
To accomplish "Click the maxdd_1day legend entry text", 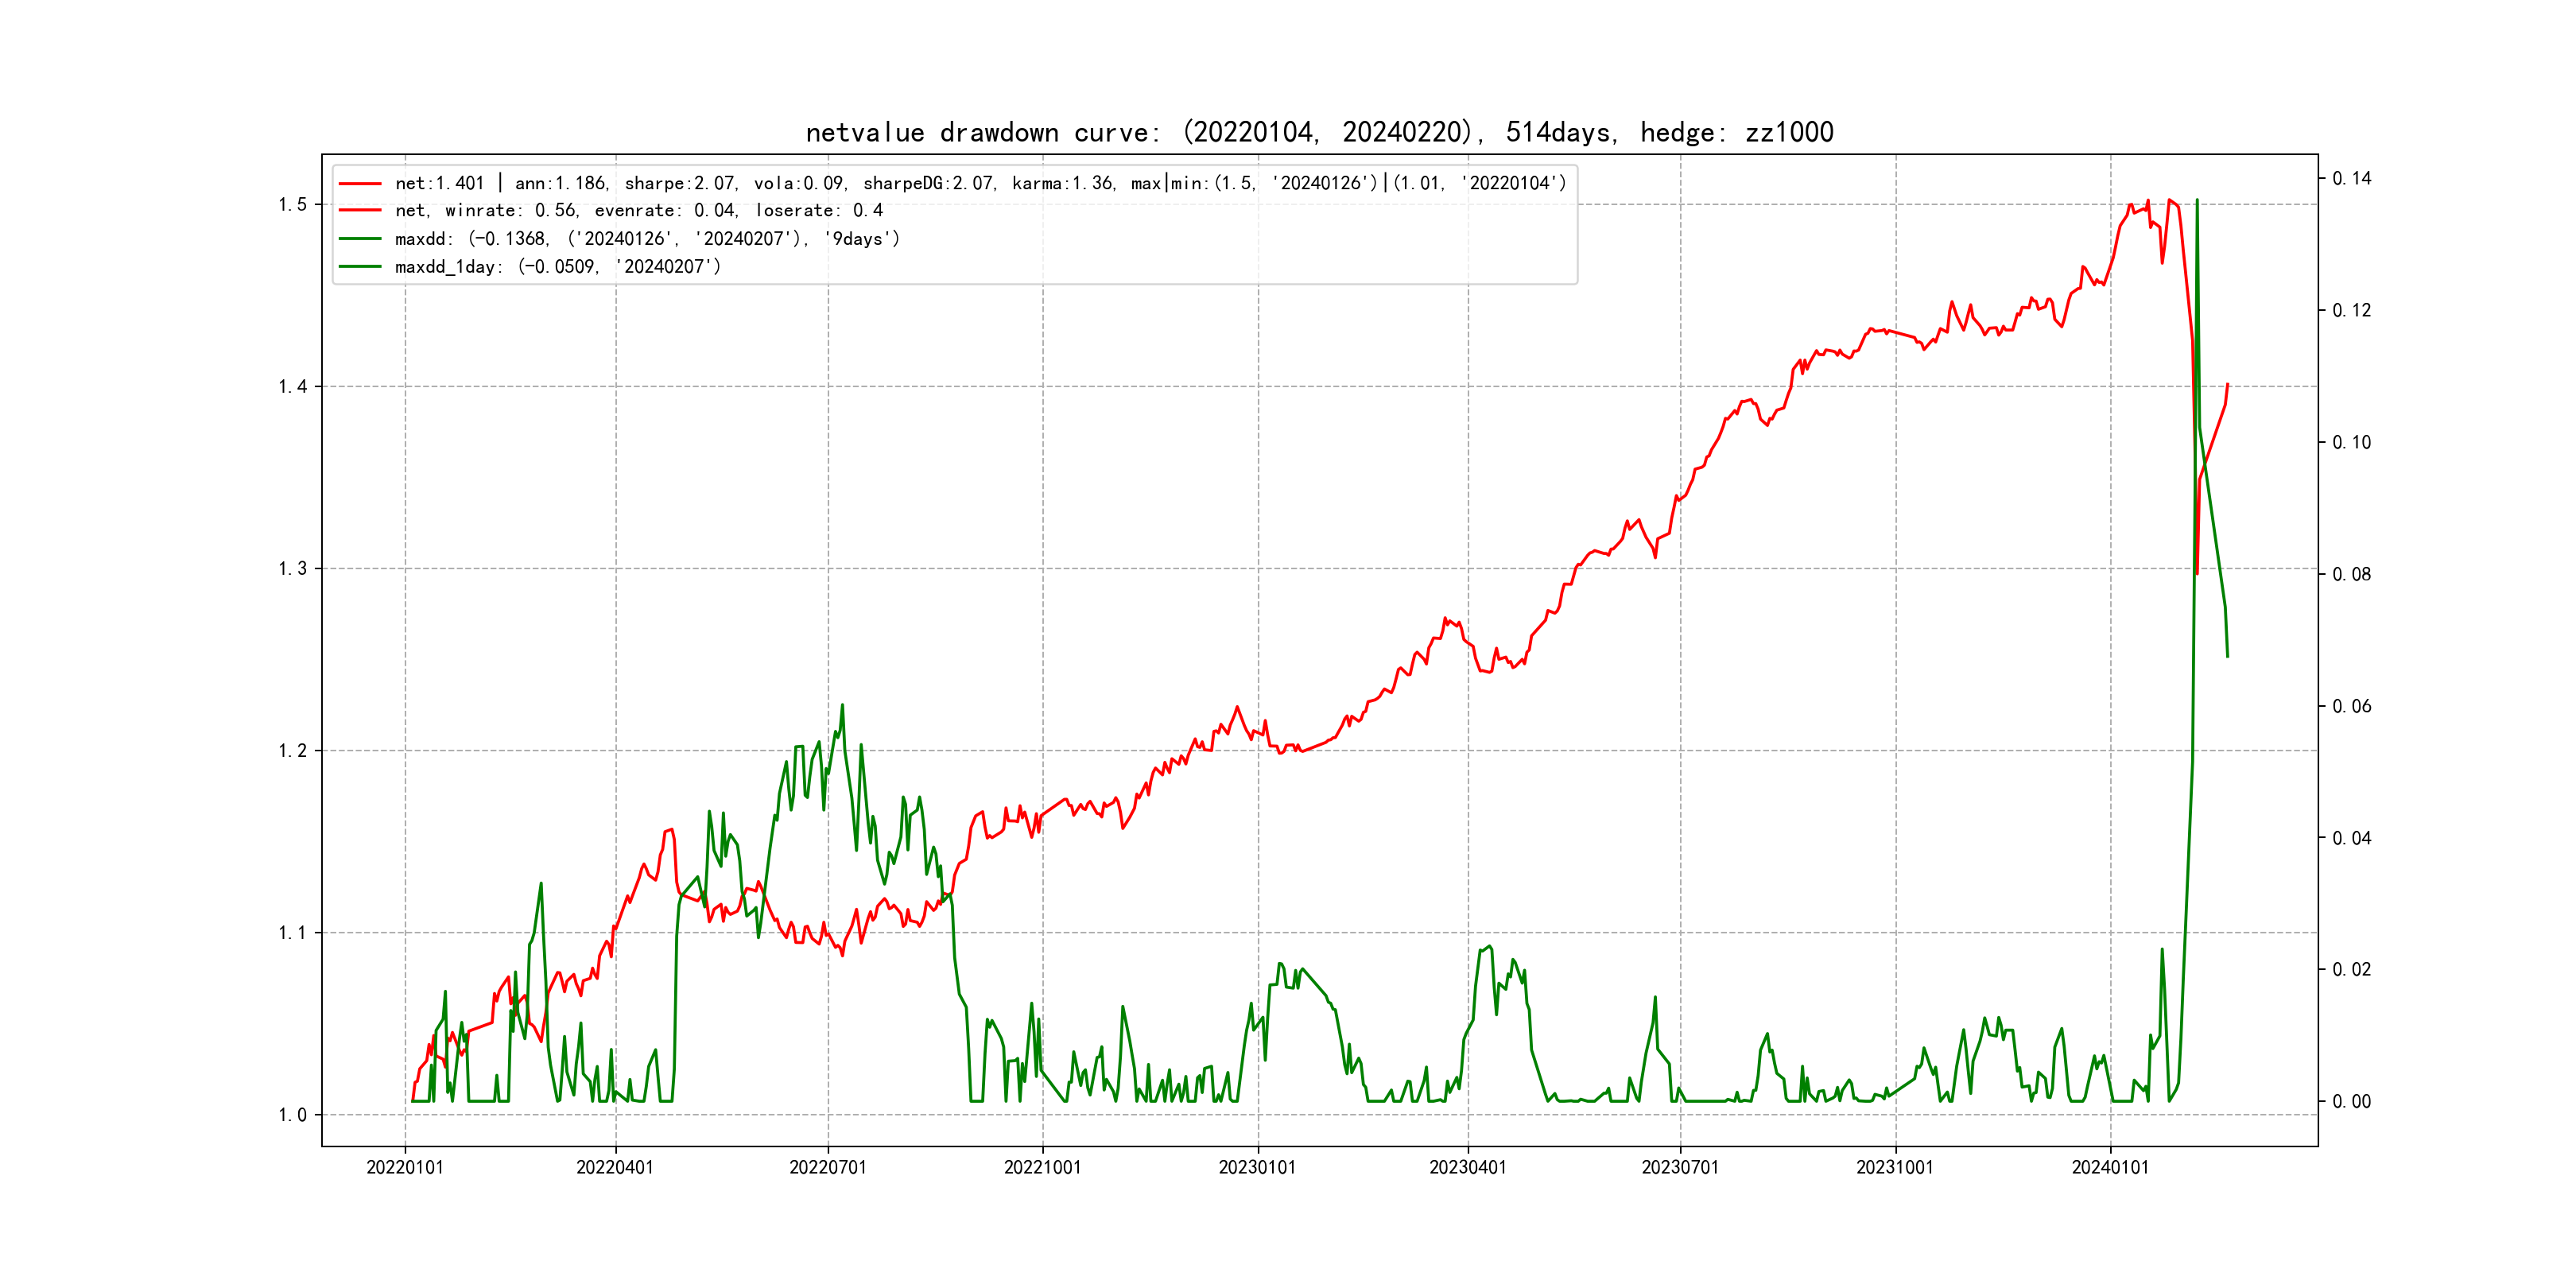I will [x=557, y=267].
